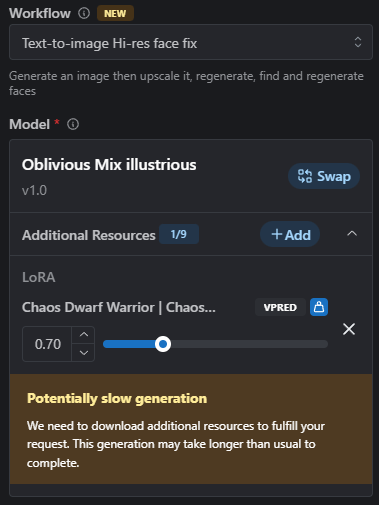Click the Chaos Dwarf Warrior LoRA name
The image size is (379, 505).
(x=119, y=307)
